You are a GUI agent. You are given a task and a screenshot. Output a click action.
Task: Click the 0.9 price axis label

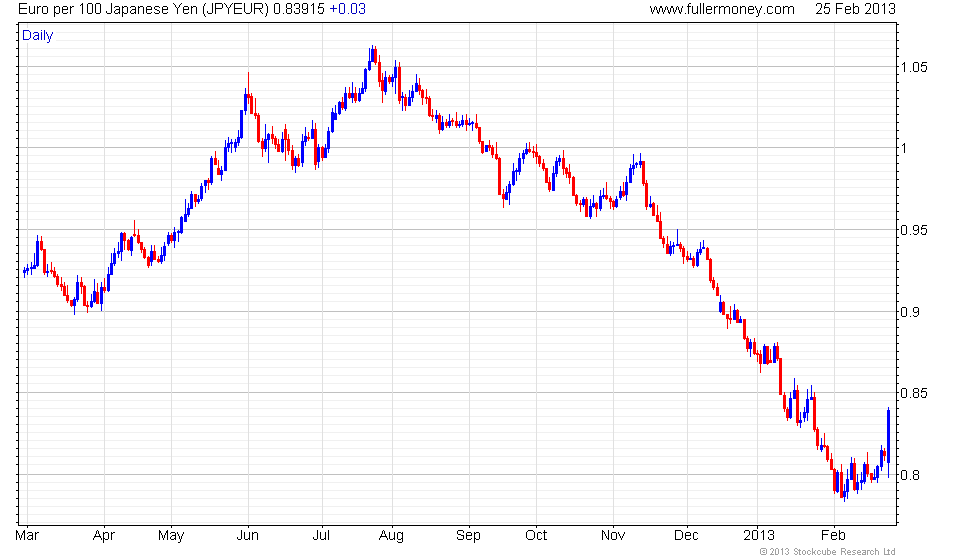(x=910, y=312)
